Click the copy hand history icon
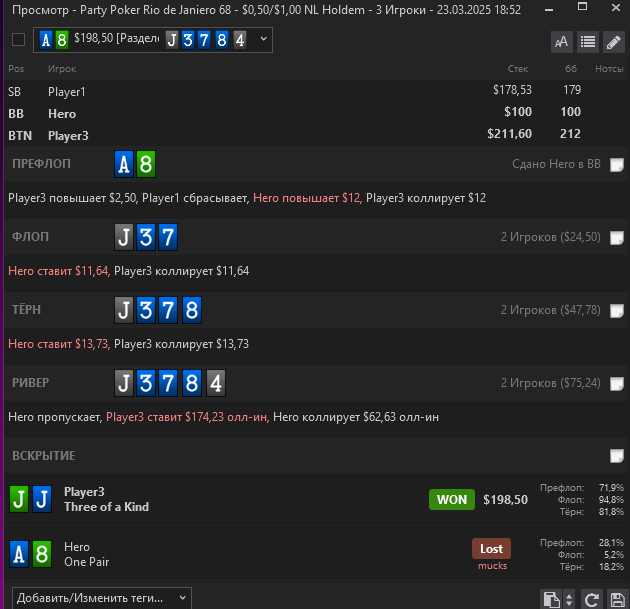 [x=552, y=600]
